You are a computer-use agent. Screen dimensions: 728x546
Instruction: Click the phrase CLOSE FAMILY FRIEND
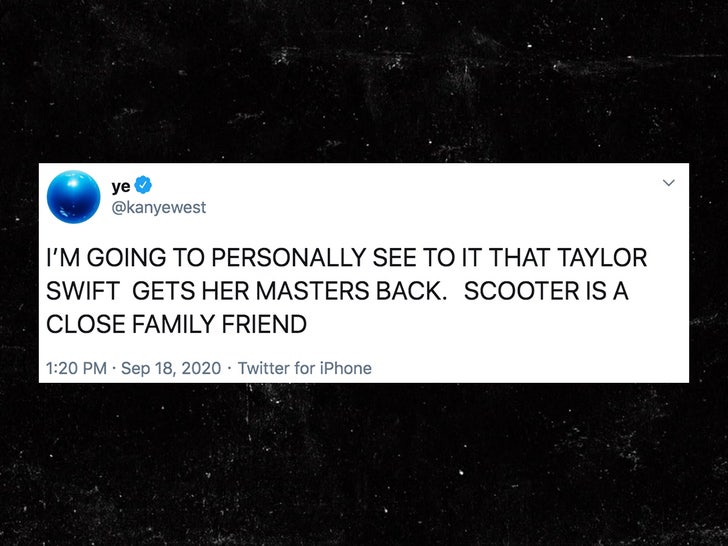[176, 324]
